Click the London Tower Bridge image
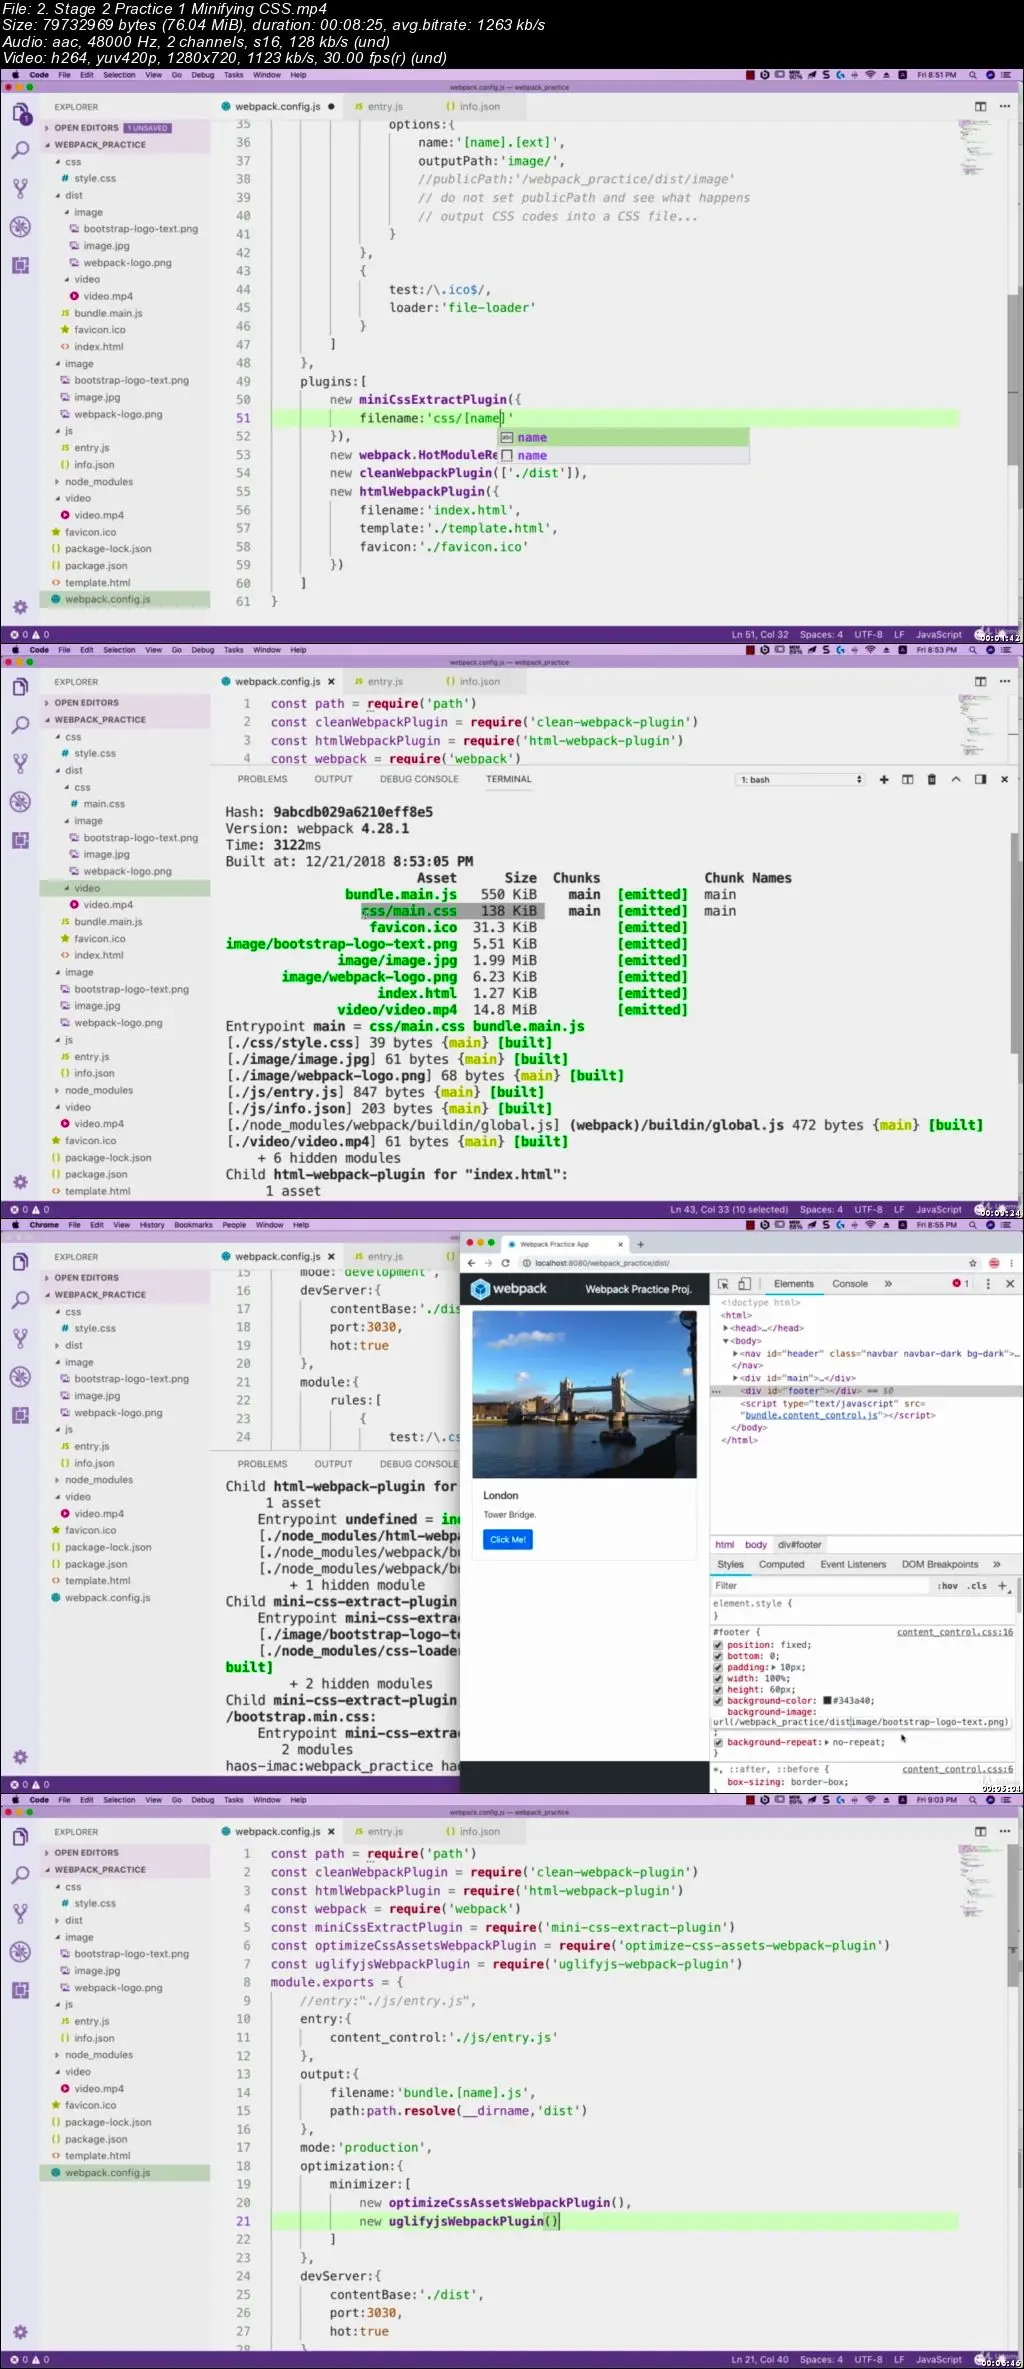This screenshot has height=2369, width=1024. (584, 1394)
